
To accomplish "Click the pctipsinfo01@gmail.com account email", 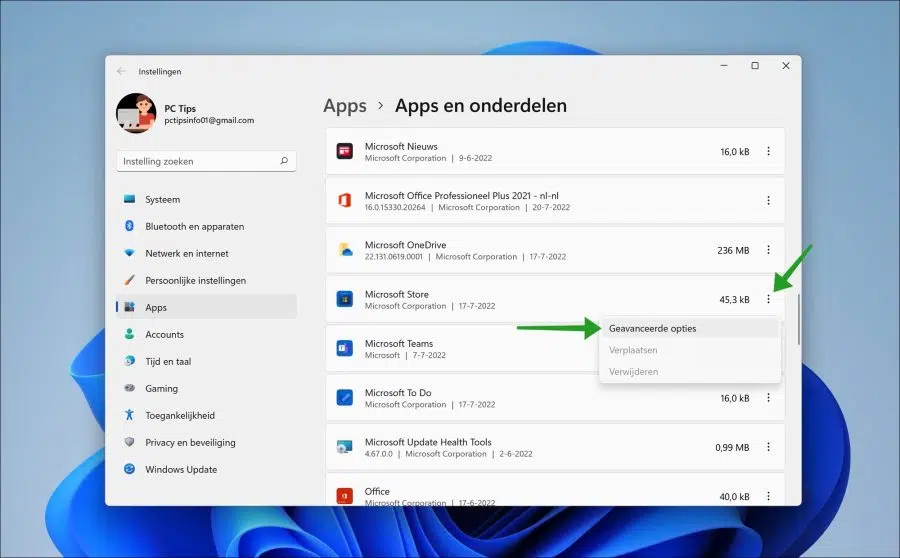I will tap(209, 121).
